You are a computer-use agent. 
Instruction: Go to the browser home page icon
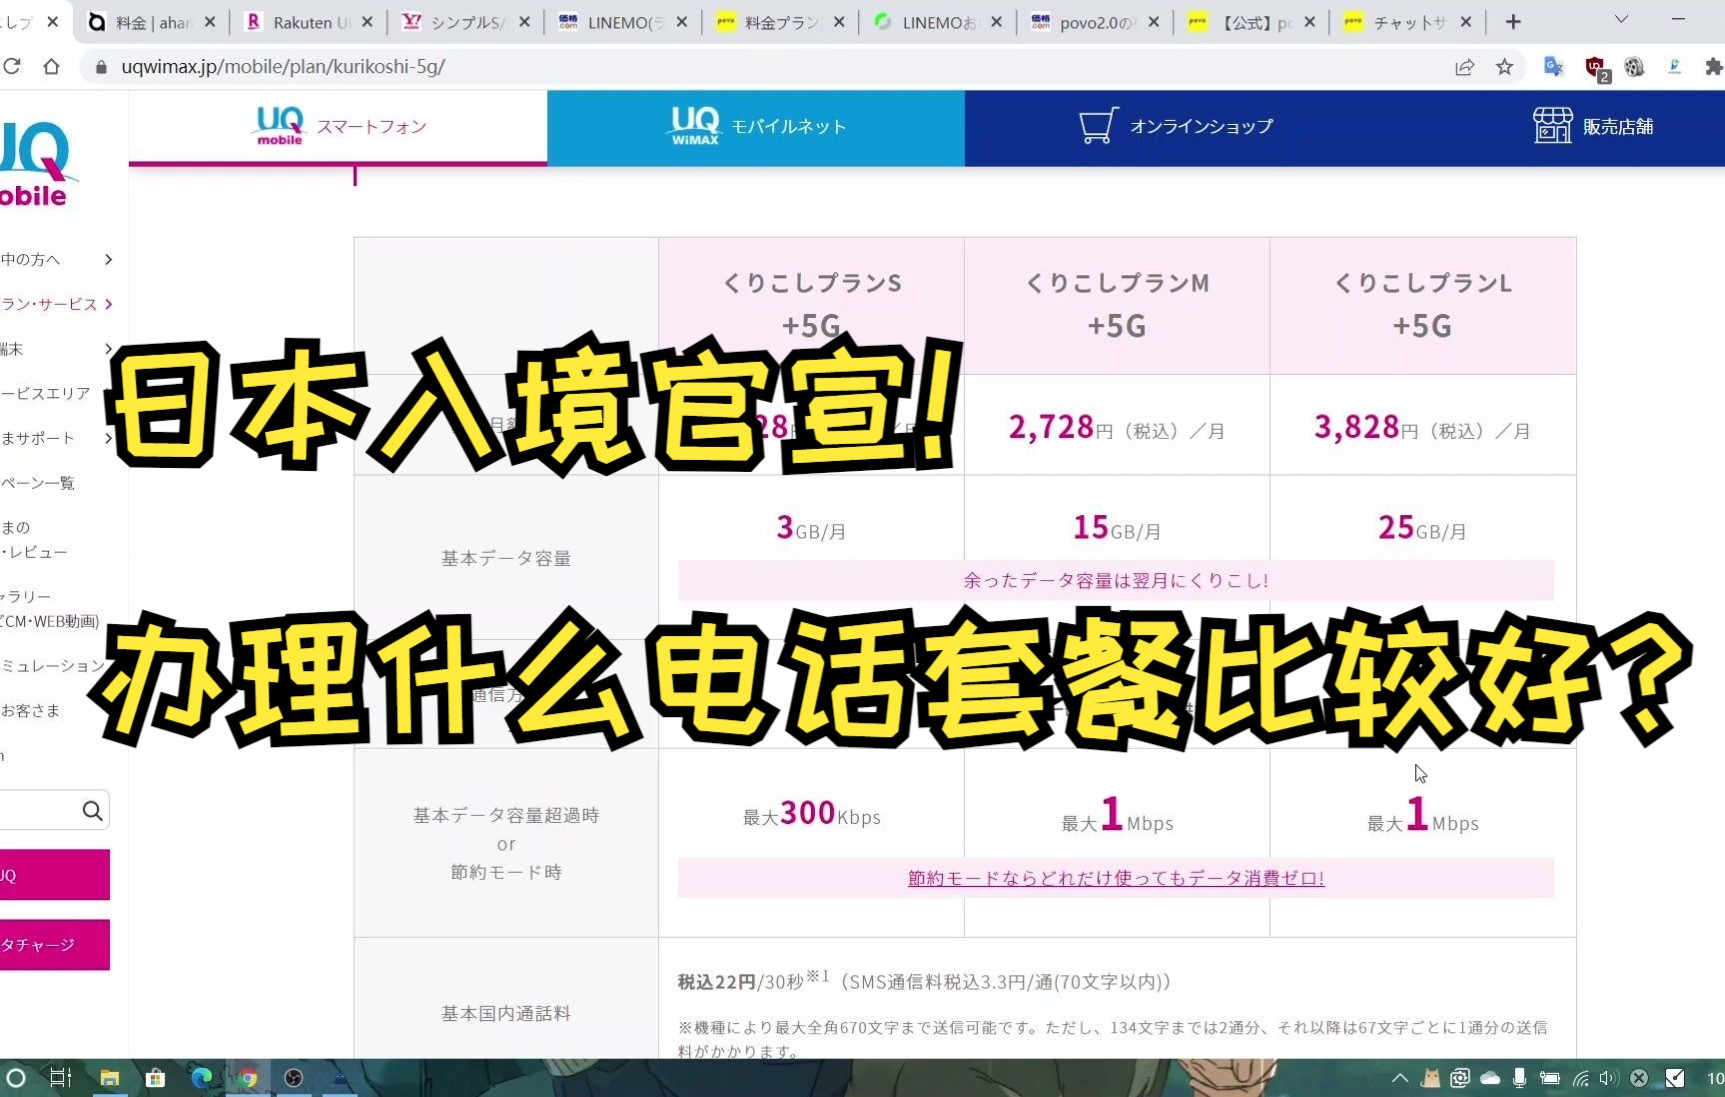[51, 66]
